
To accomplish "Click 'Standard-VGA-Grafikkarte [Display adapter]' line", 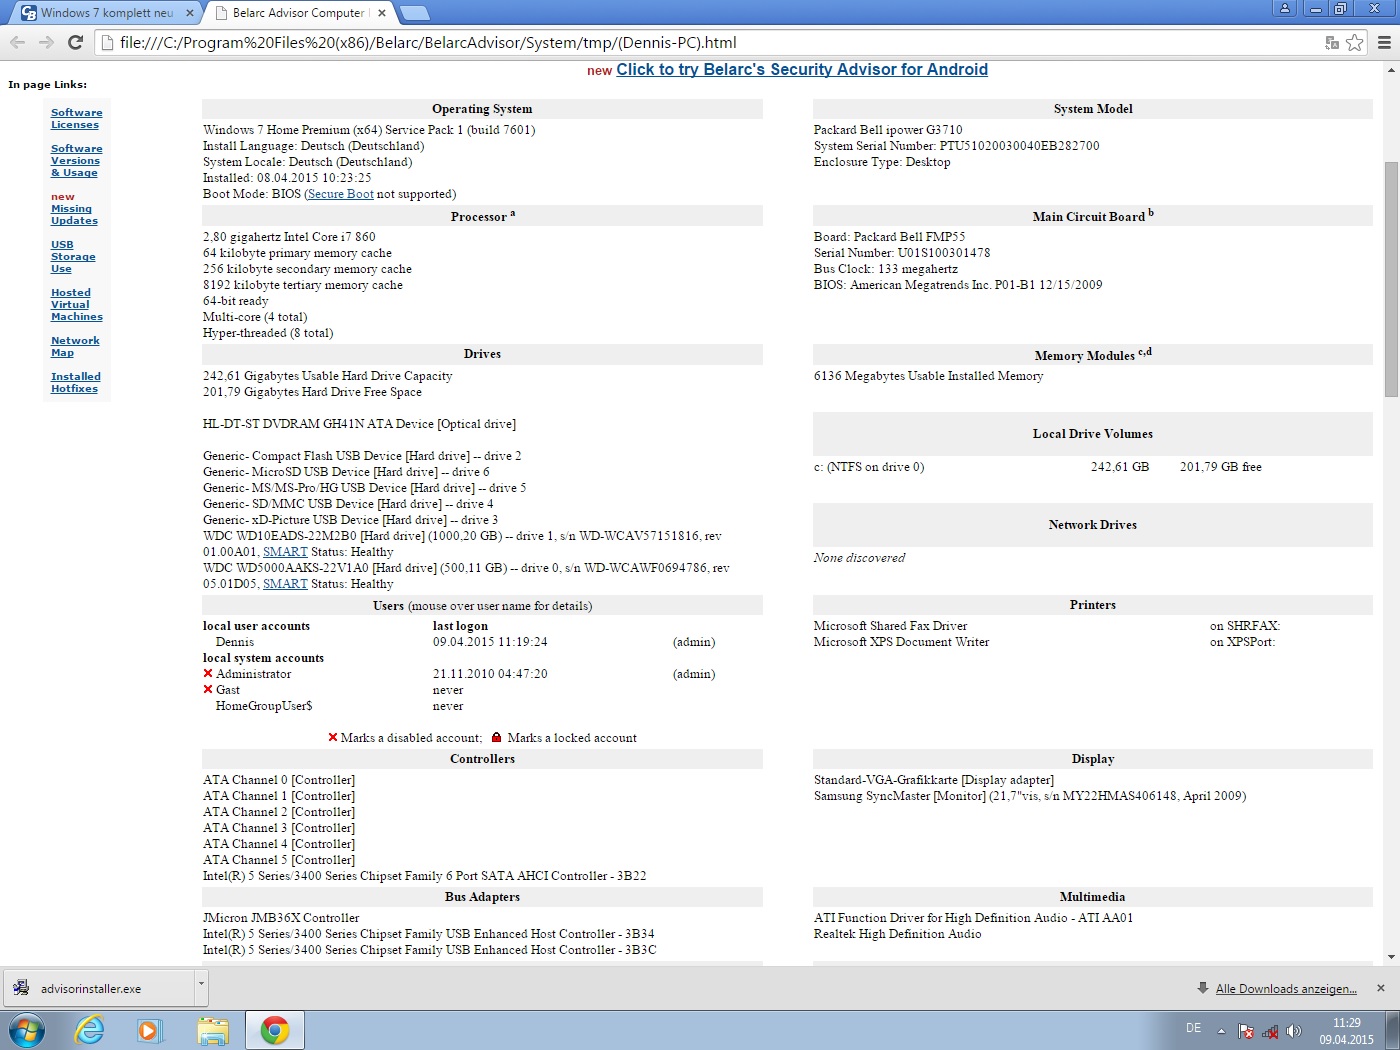I will tap(934, 780).
